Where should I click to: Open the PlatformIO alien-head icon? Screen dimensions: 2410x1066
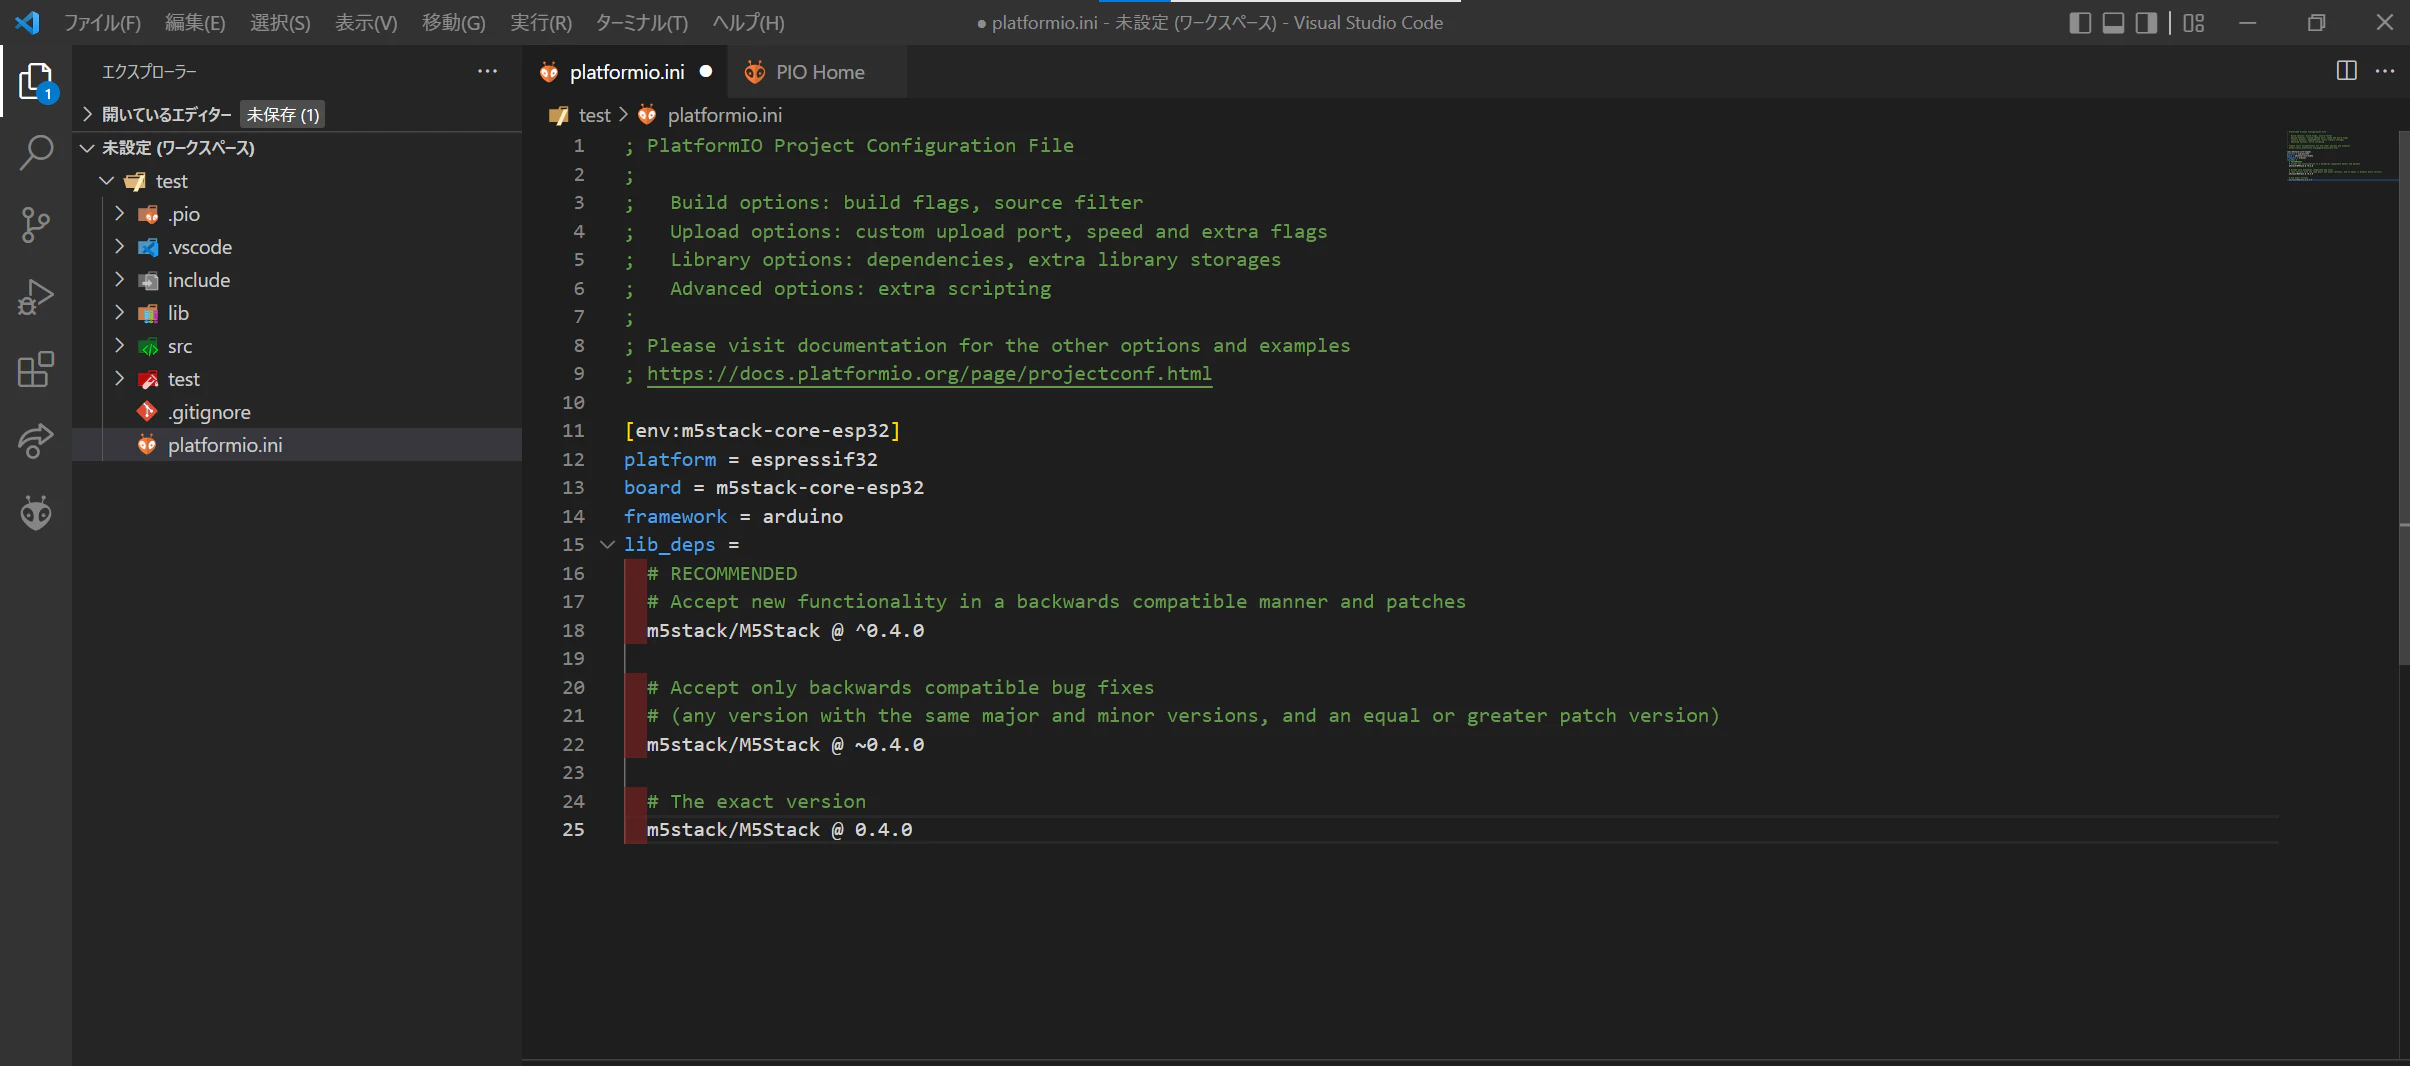click(x=36, y=513)
